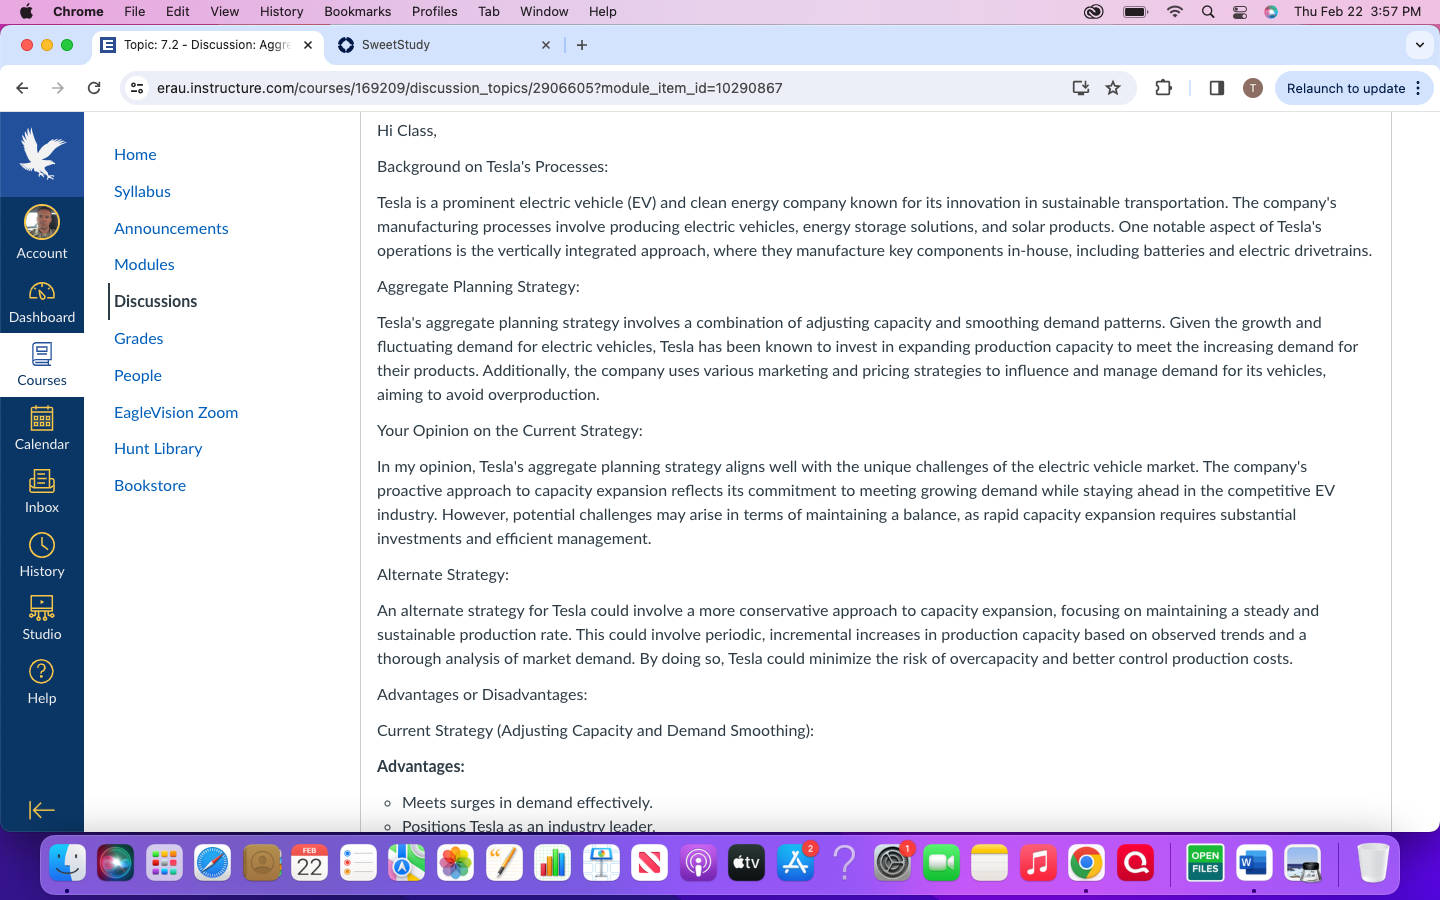Open System Settings from the Dock
1440x900 pixels.
(x=892, y=863)
